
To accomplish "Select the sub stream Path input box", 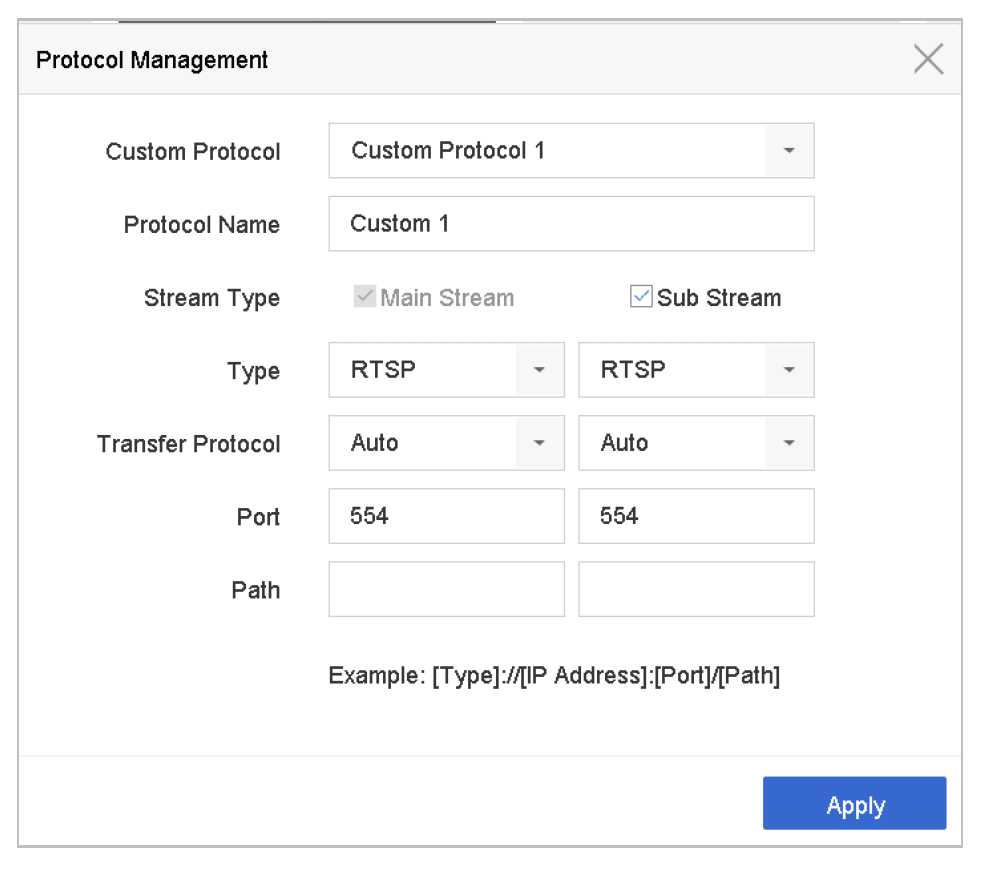I will [696, 589].
